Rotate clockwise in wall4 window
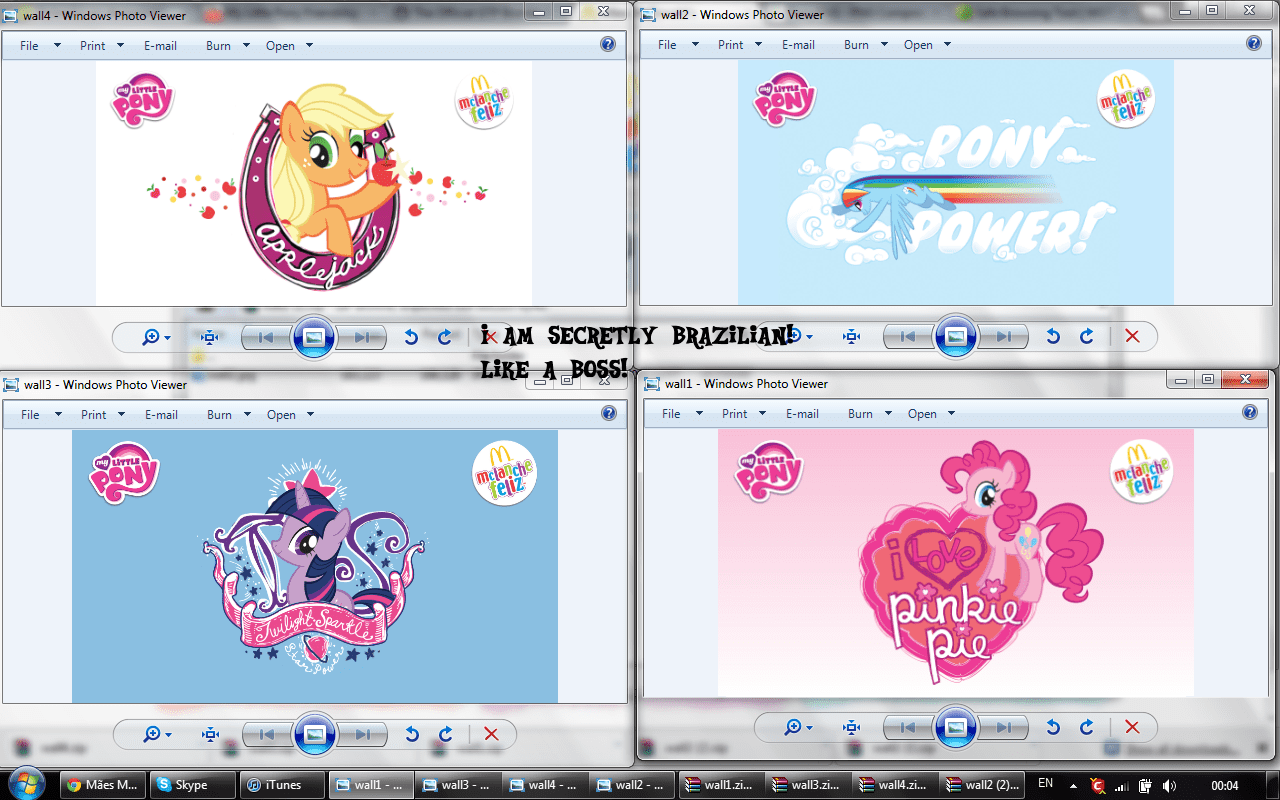Image resolution: width=1280 pixels, height=800 pixels. [x=445, y=337]
